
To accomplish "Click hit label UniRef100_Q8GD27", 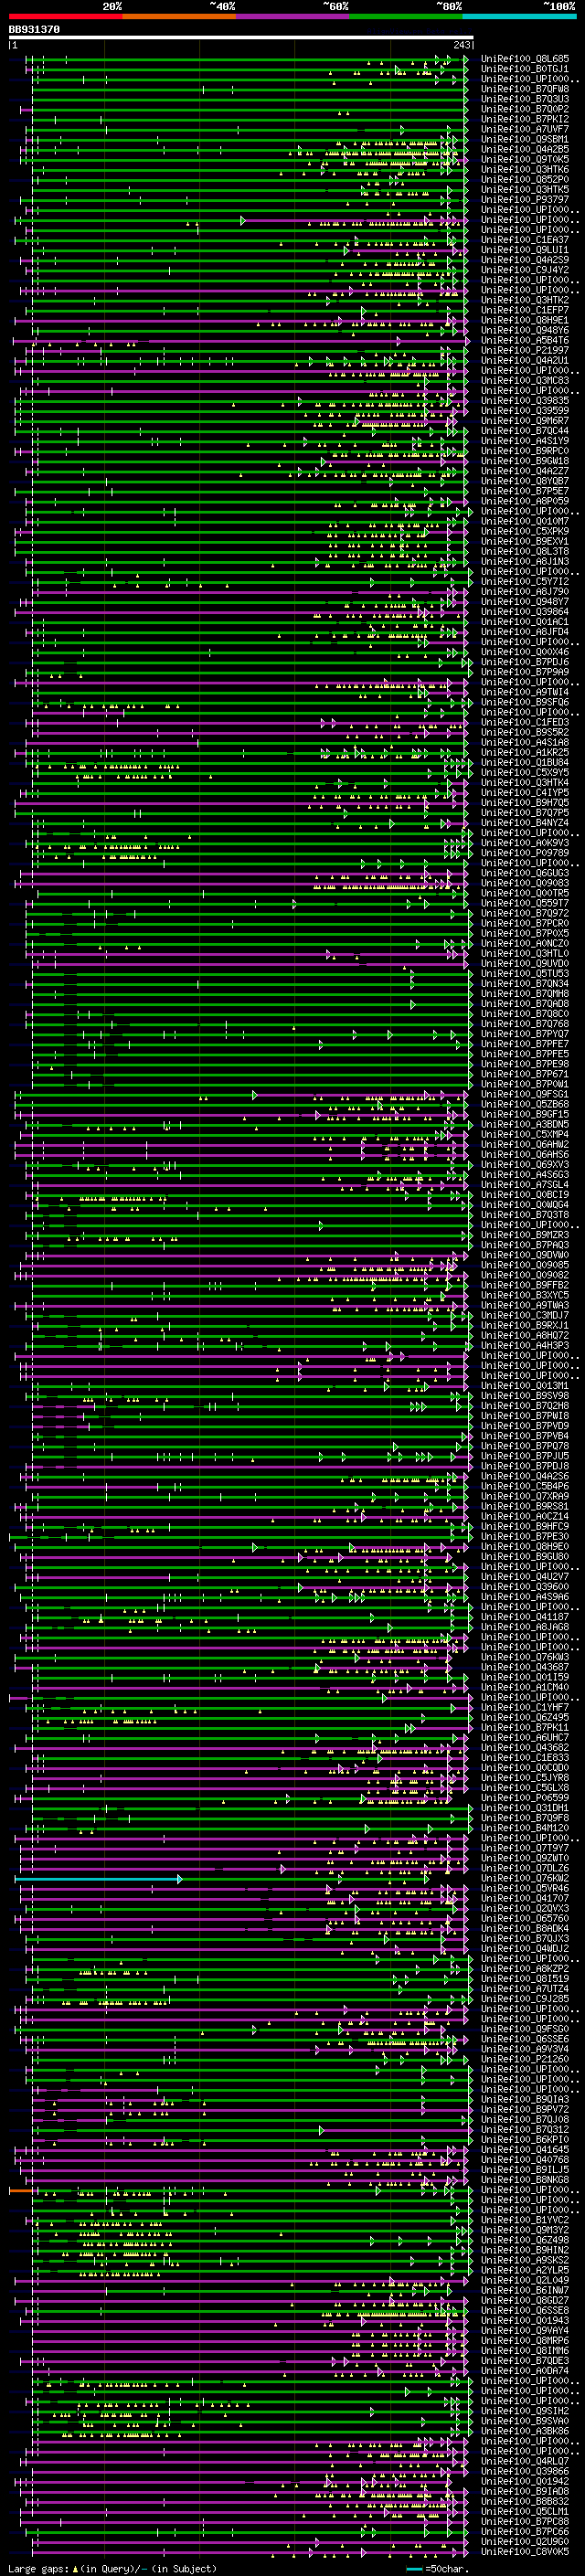I will (x=525, y=2300).
